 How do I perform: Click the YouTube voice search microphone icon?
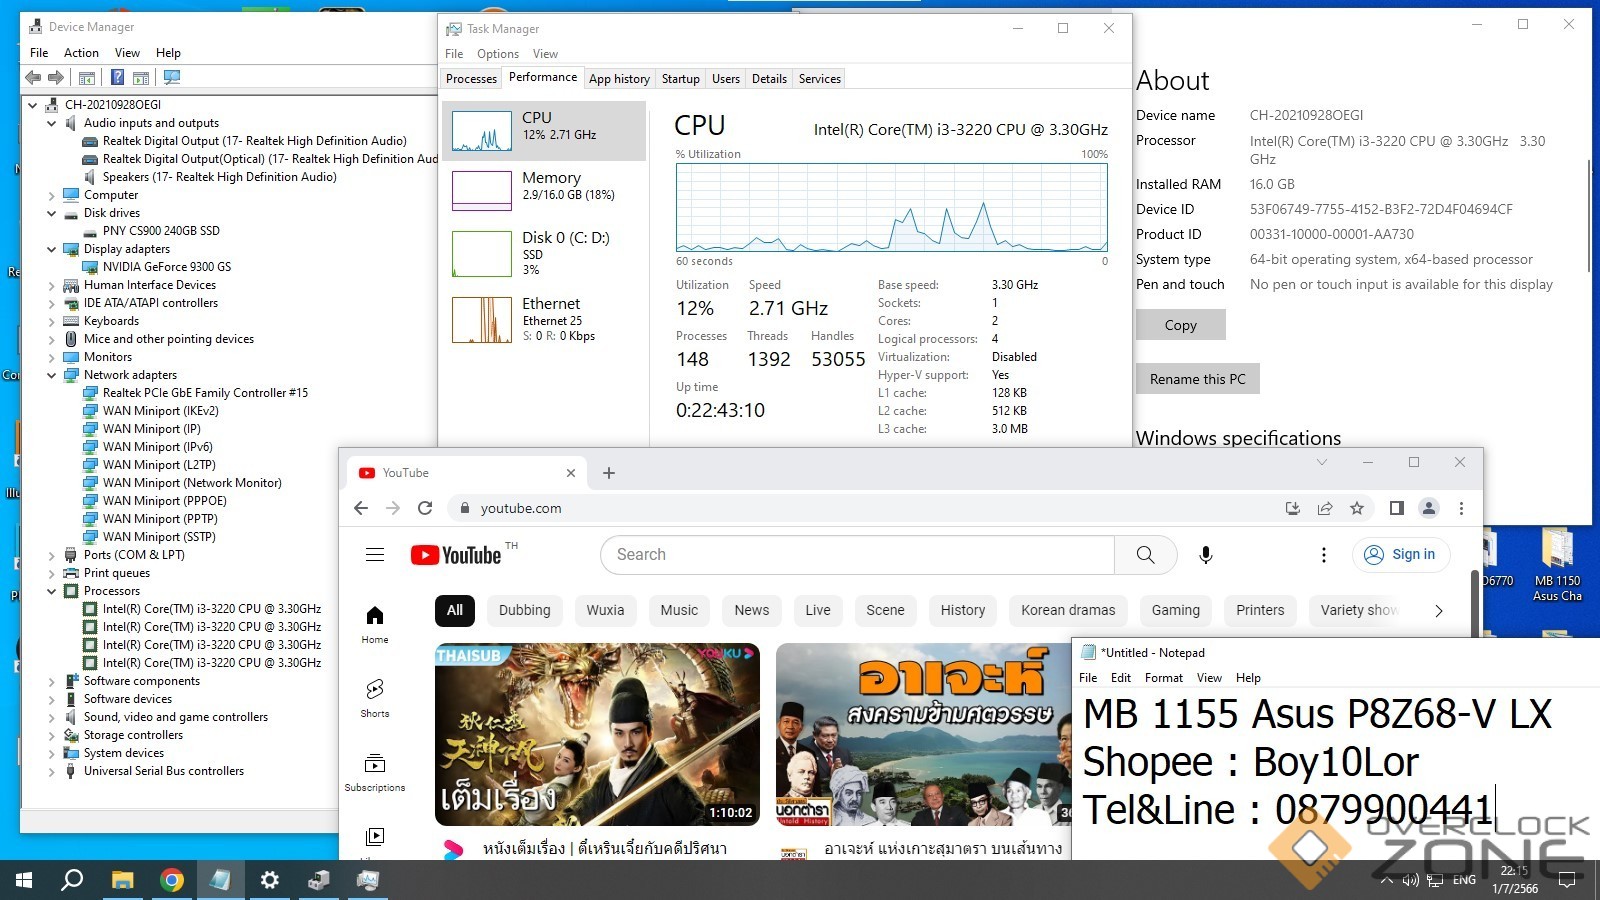pyautogui.click(x=1206, y=555)
